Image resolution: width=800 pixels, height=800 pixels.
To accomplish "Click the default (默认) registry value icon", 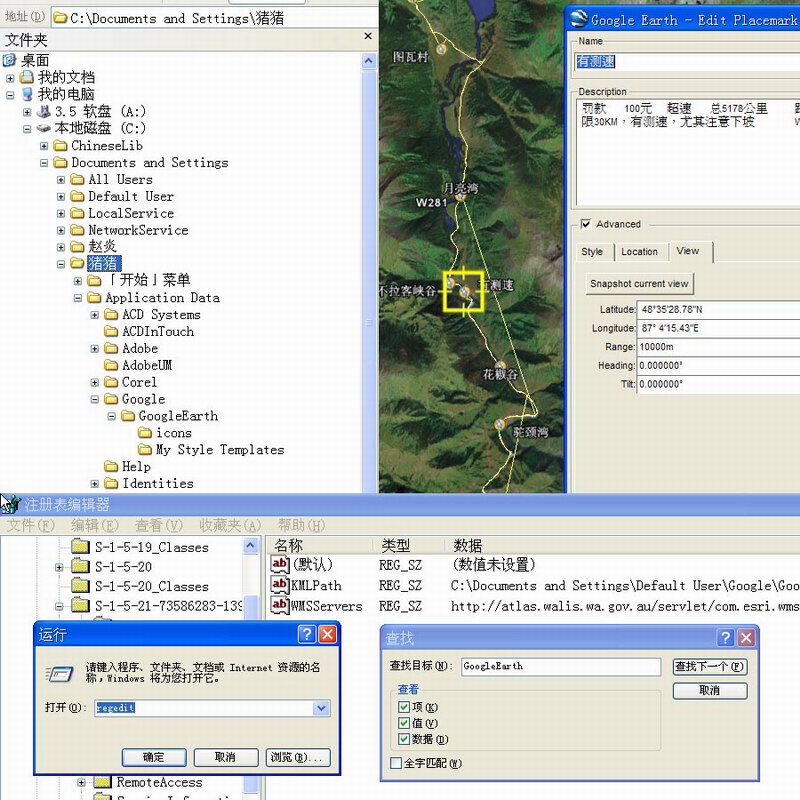I will (280, 564).
